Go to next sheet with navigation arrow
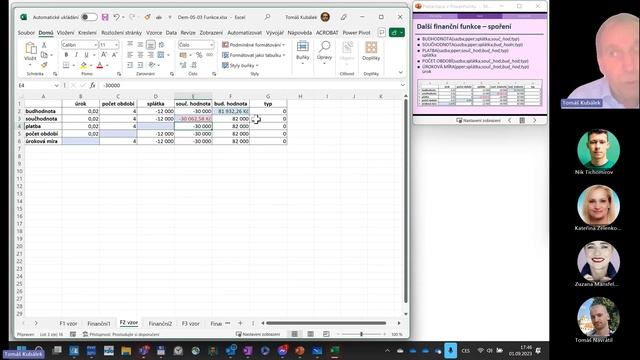This screenshot has width=640, height=360. [x=36, y=323]
